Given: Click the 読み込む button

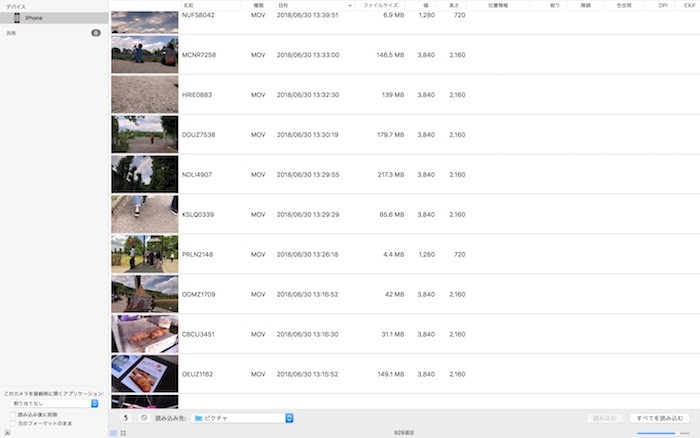Looking at the screenshot, I should coord(605,417).
